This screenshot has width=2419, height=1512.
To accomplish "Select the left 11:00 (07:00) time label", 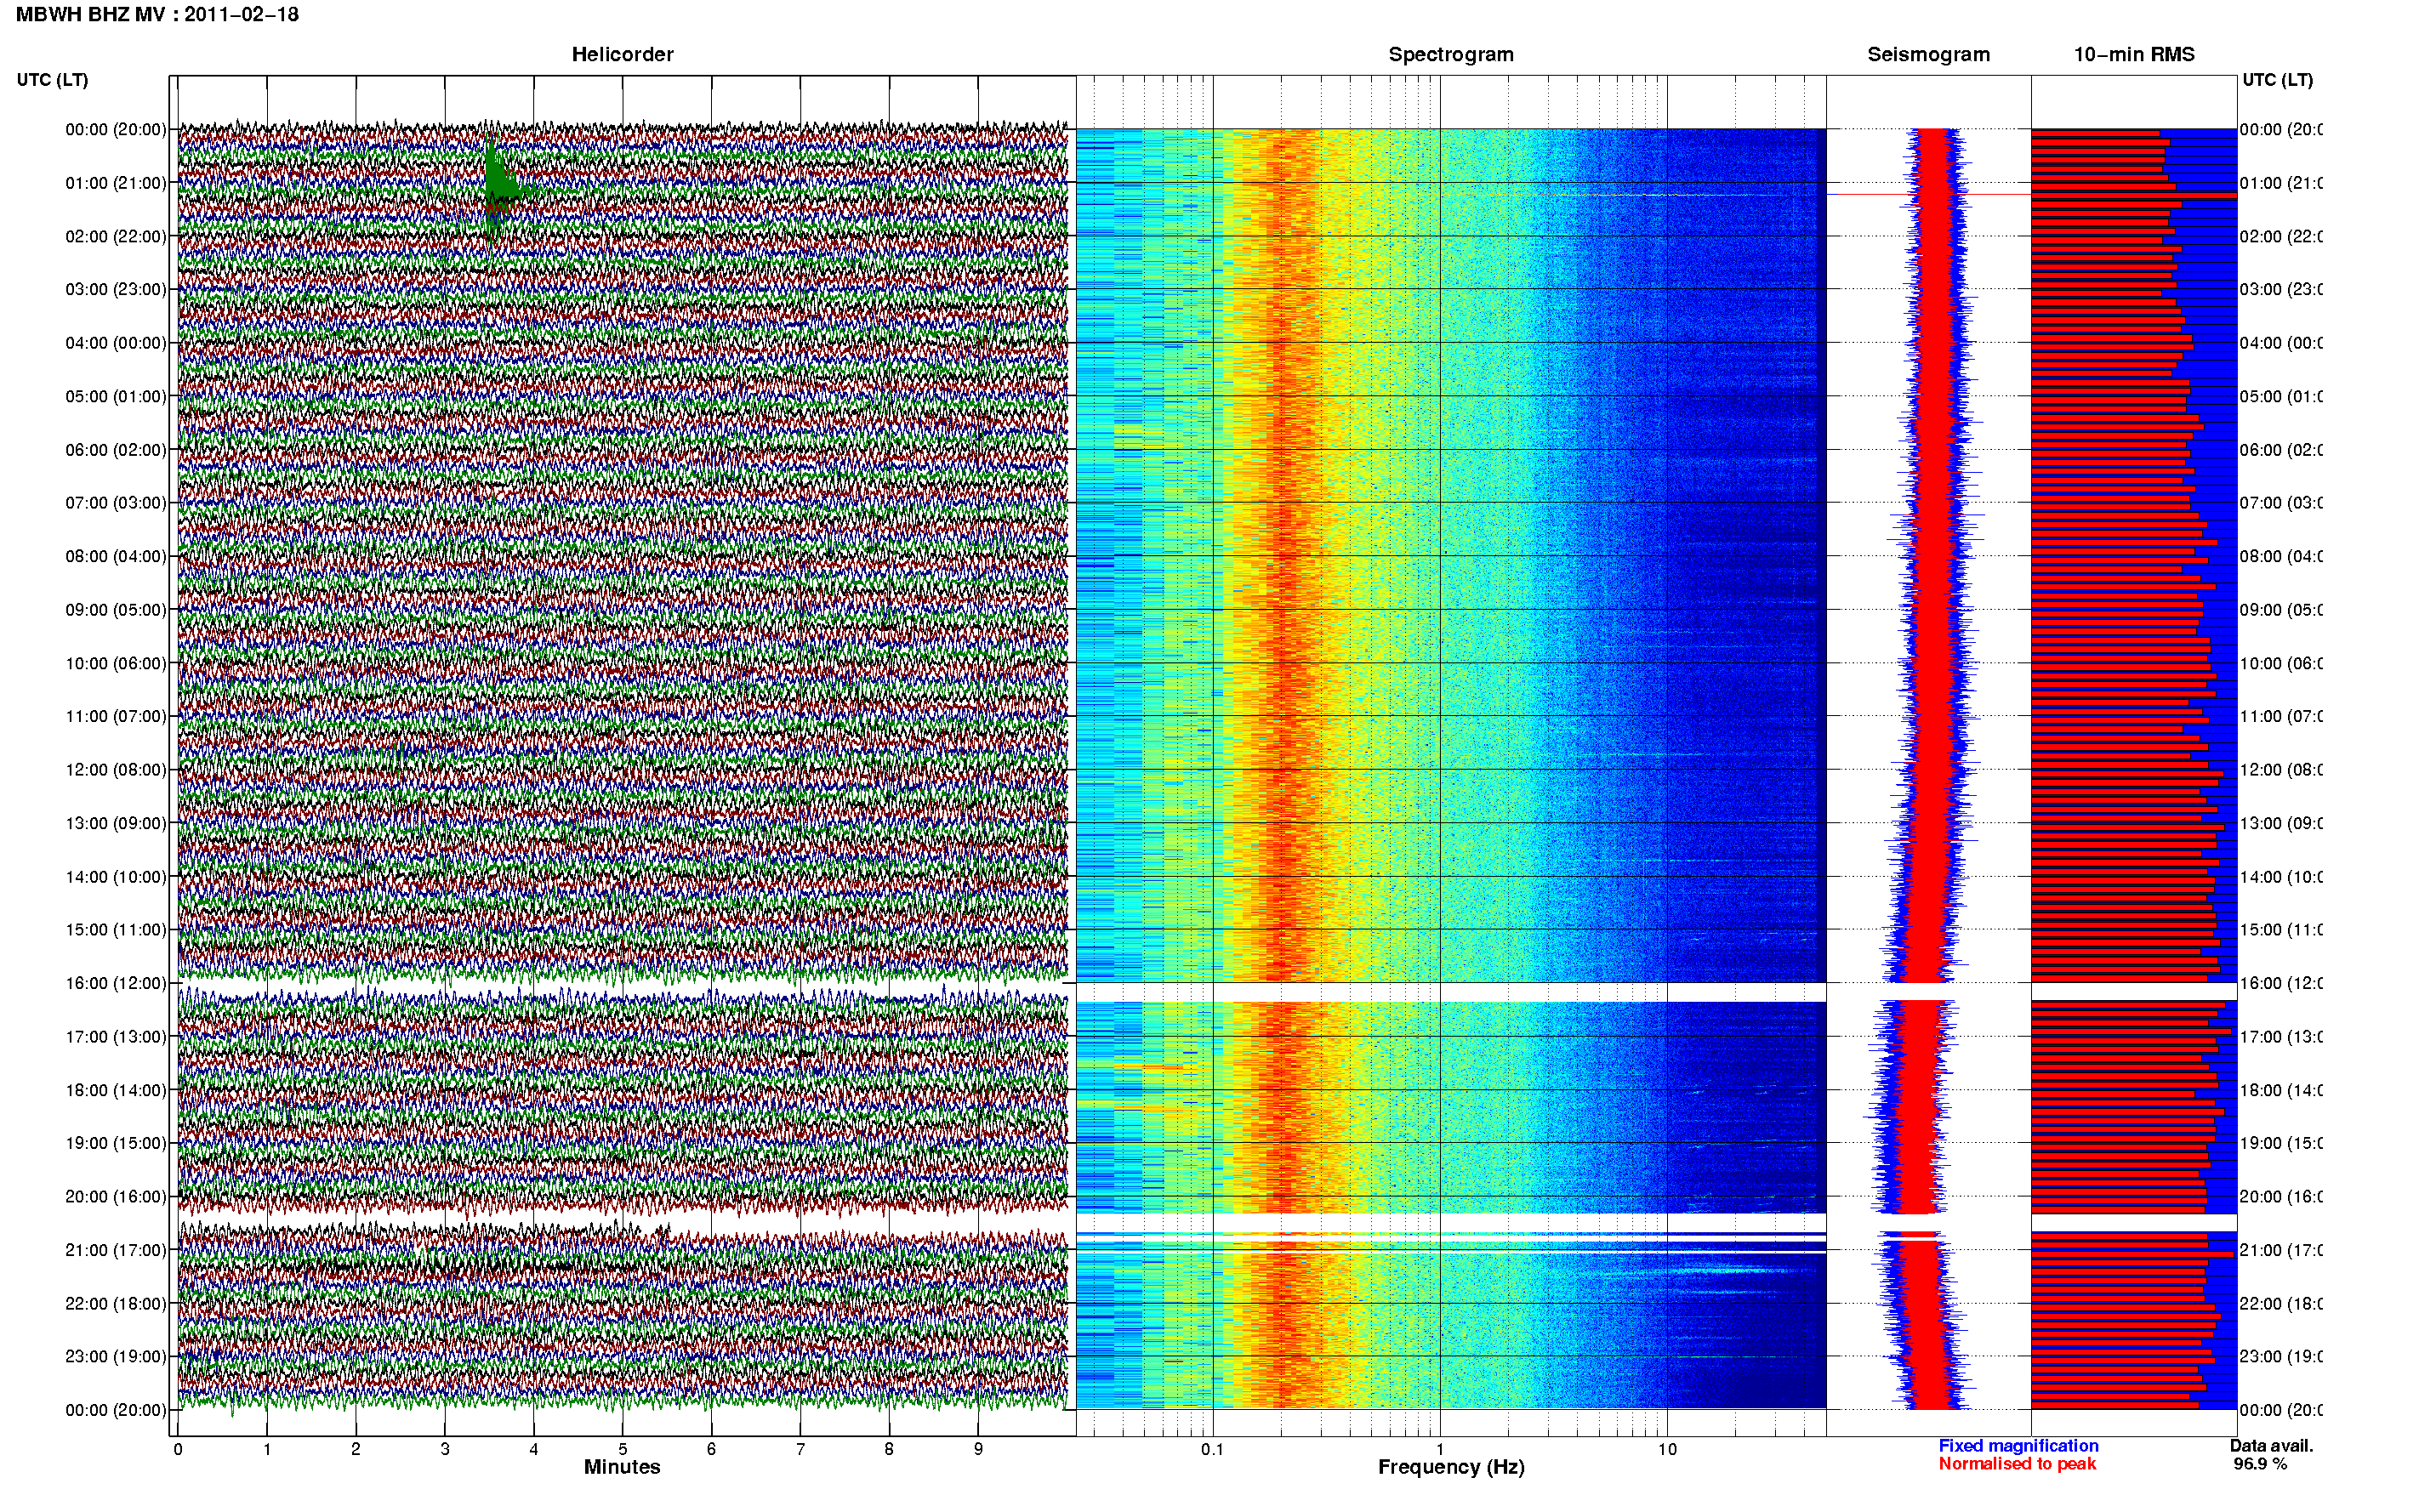I will (116, 716).
